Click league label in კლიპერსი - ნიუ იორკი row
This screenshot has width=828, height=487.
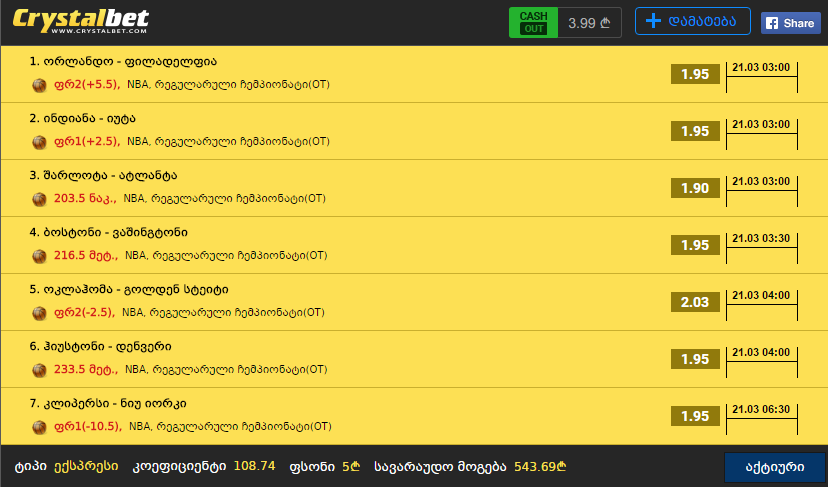230,427
